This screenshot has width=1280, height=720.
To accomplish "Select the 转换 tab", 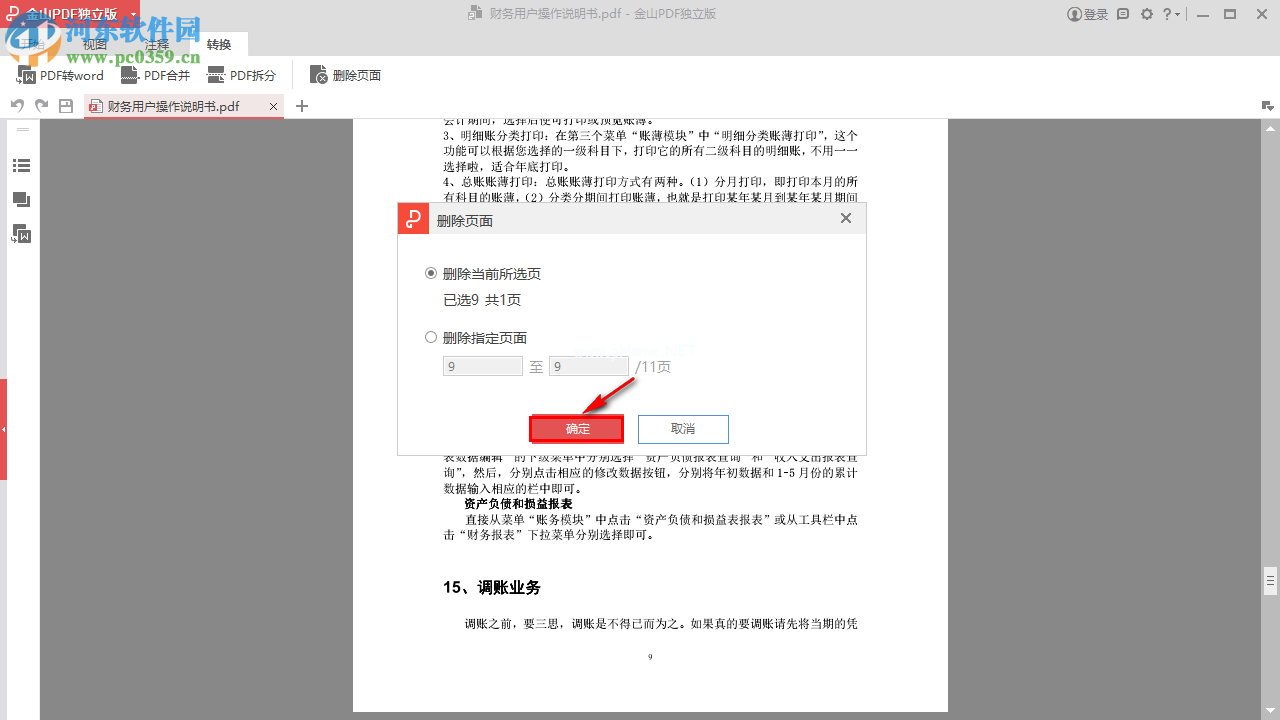I will tap(219, 44).
